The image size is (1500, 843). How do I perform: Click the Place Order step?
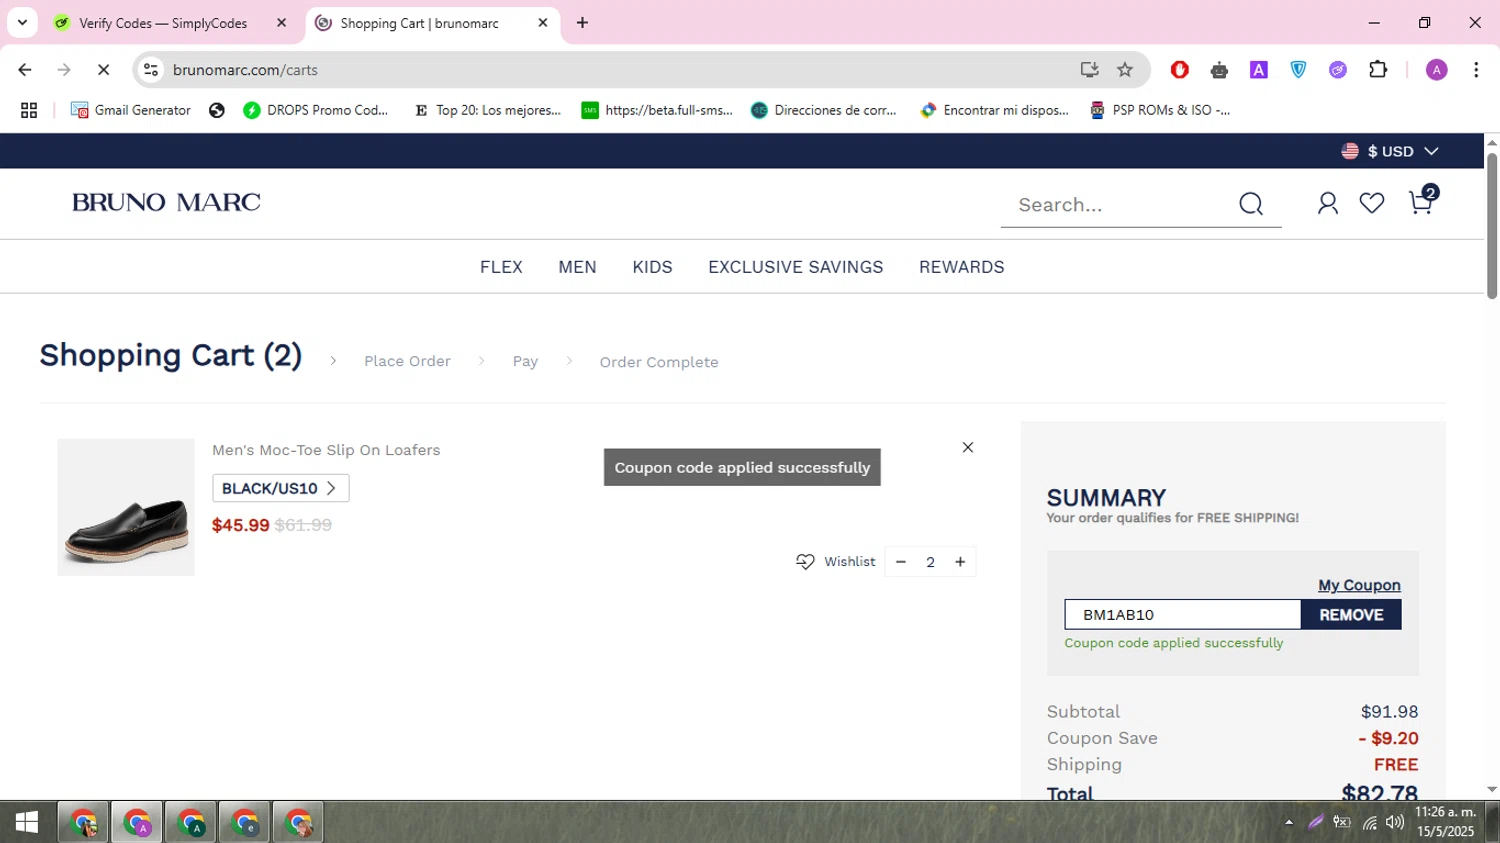pos(407,361)
